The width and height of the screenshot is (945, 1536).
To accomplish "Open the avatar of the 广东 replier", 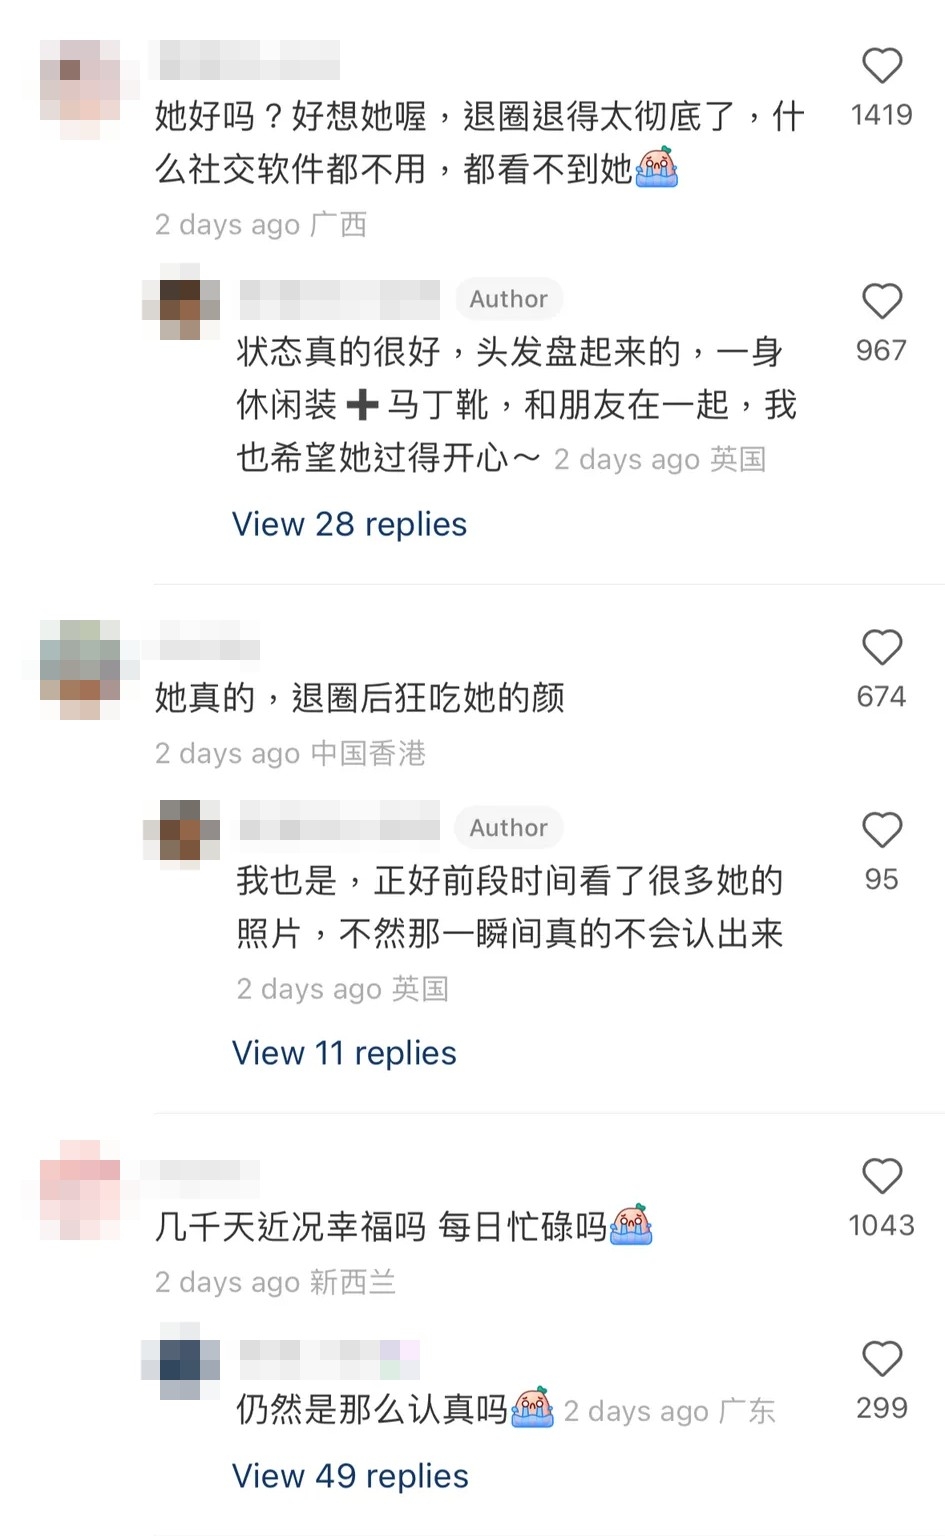I will [x=181, y=1360].
